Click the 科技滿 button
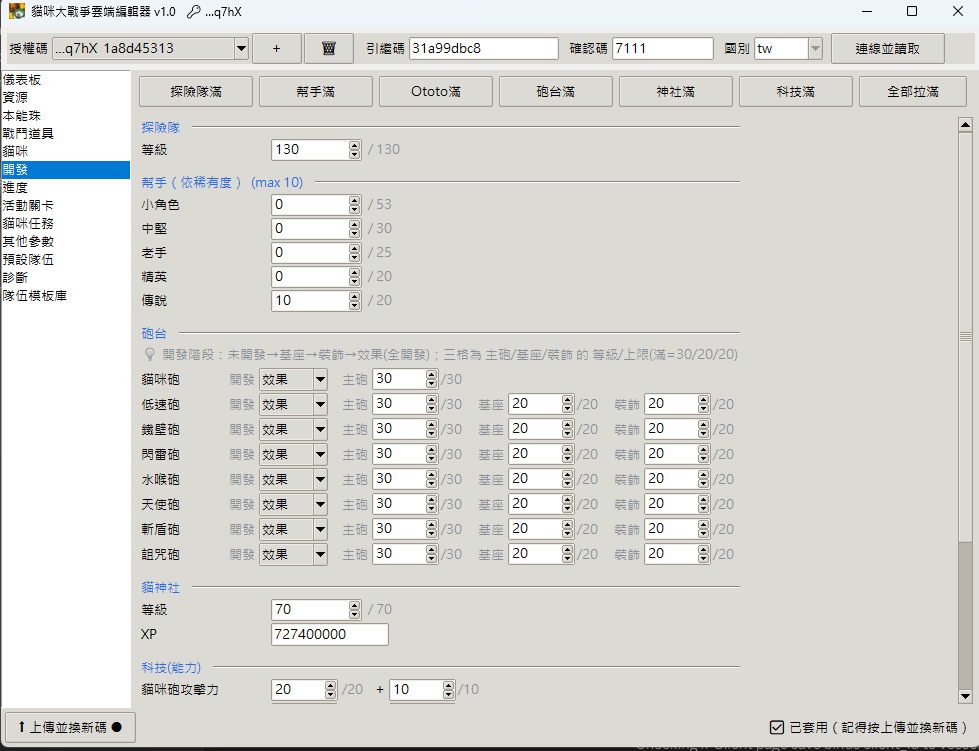979x751 pixels. [795, 92]
